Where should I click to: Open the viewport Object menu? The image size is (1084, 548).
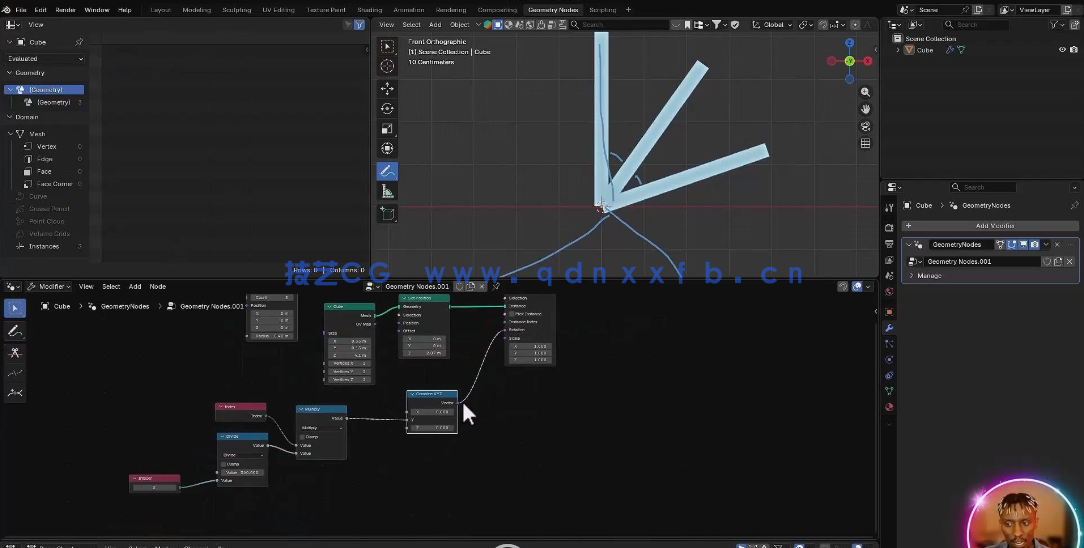point(459,24)
